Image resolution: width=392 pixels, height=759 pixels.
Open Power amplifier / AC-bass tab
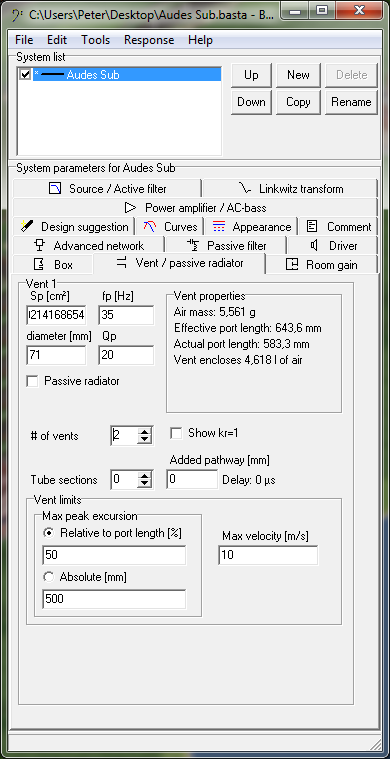coord(195,208)
